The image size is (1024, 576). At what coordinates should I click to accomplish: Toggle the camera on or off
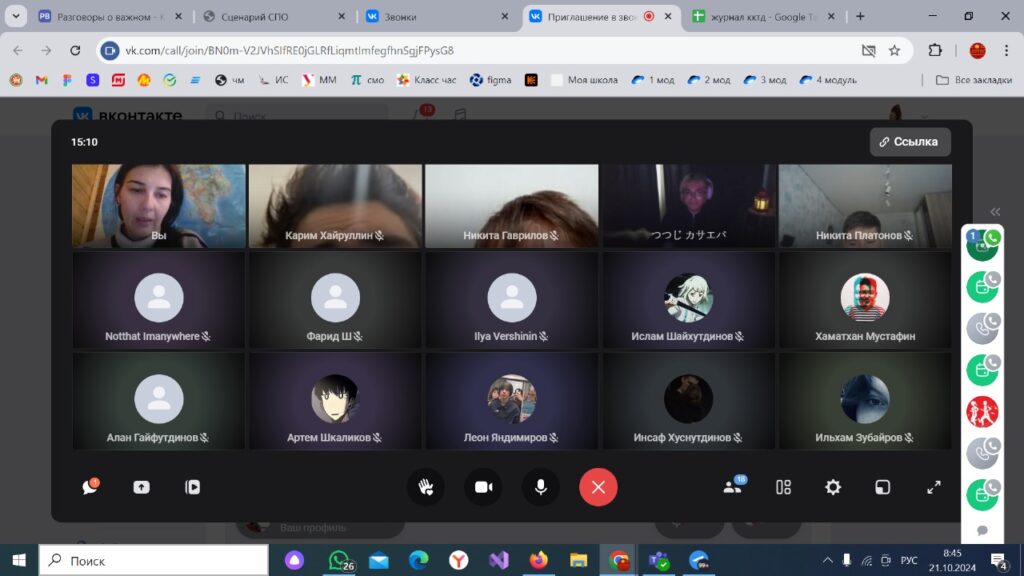click(483, 487)
